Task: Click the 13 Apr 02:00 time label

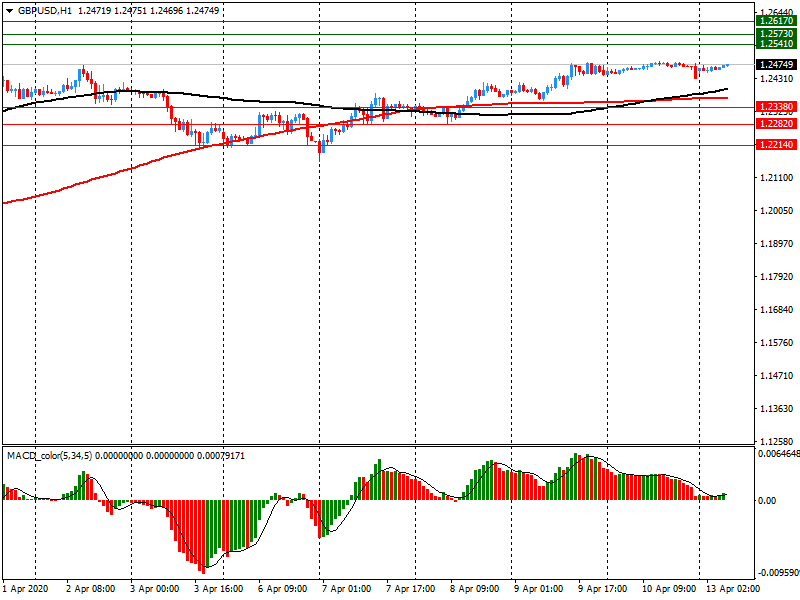Action: pyautogui.click(x=730, y=589)
